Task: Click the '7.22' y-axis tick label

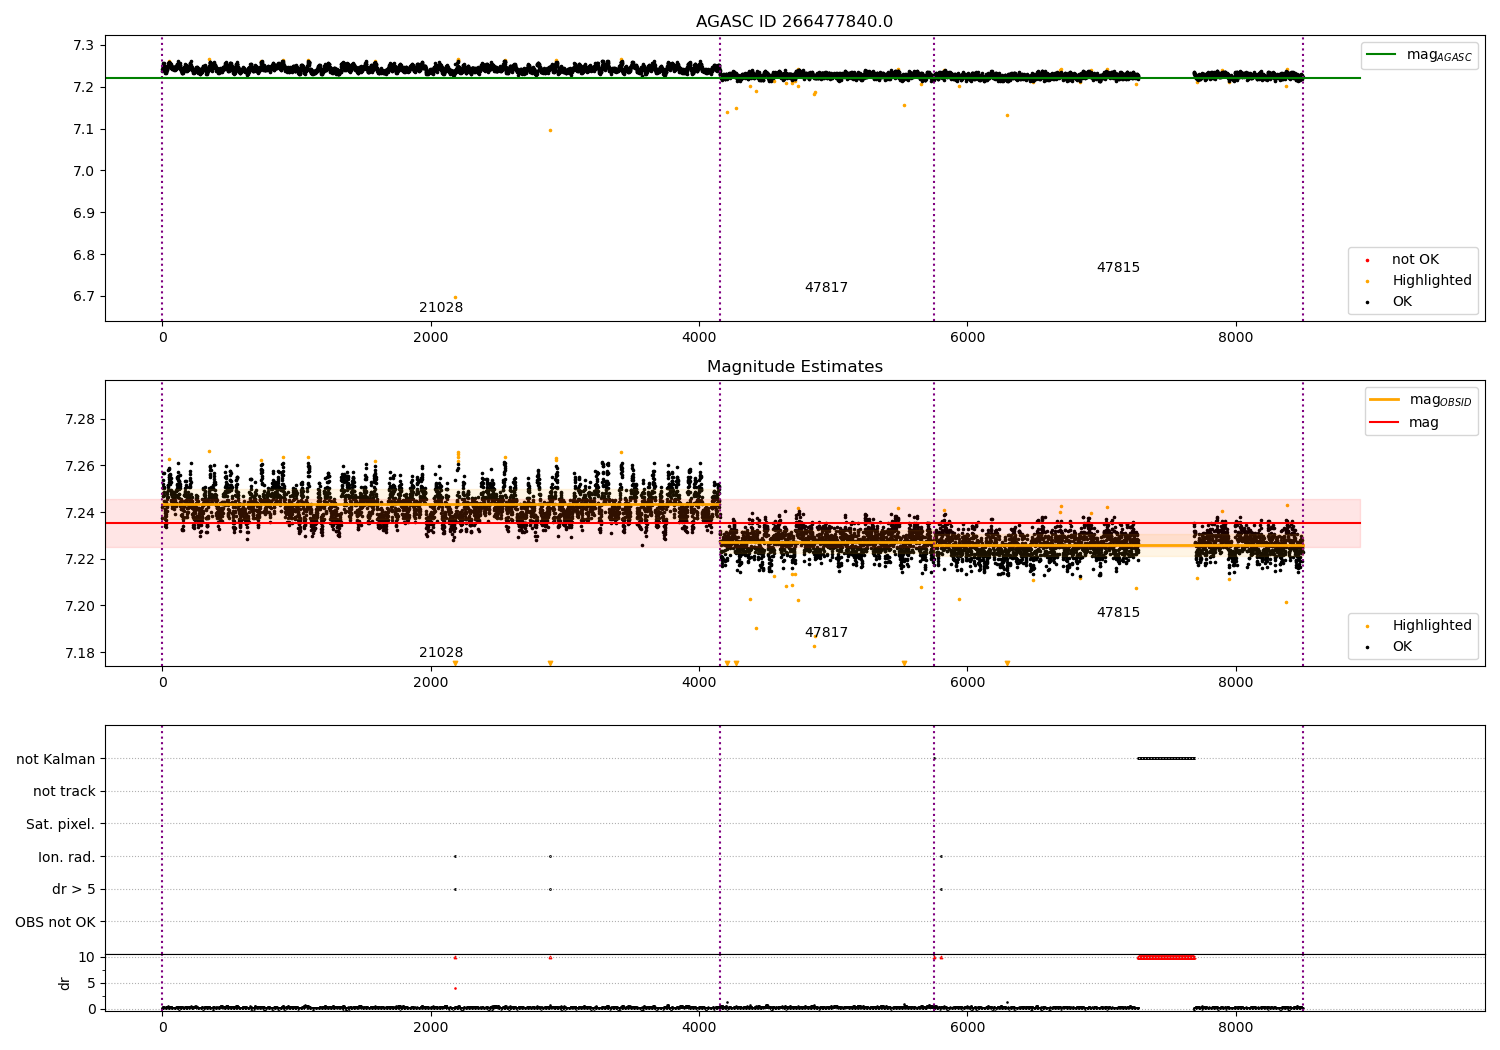Action: (x=80, y=559)
